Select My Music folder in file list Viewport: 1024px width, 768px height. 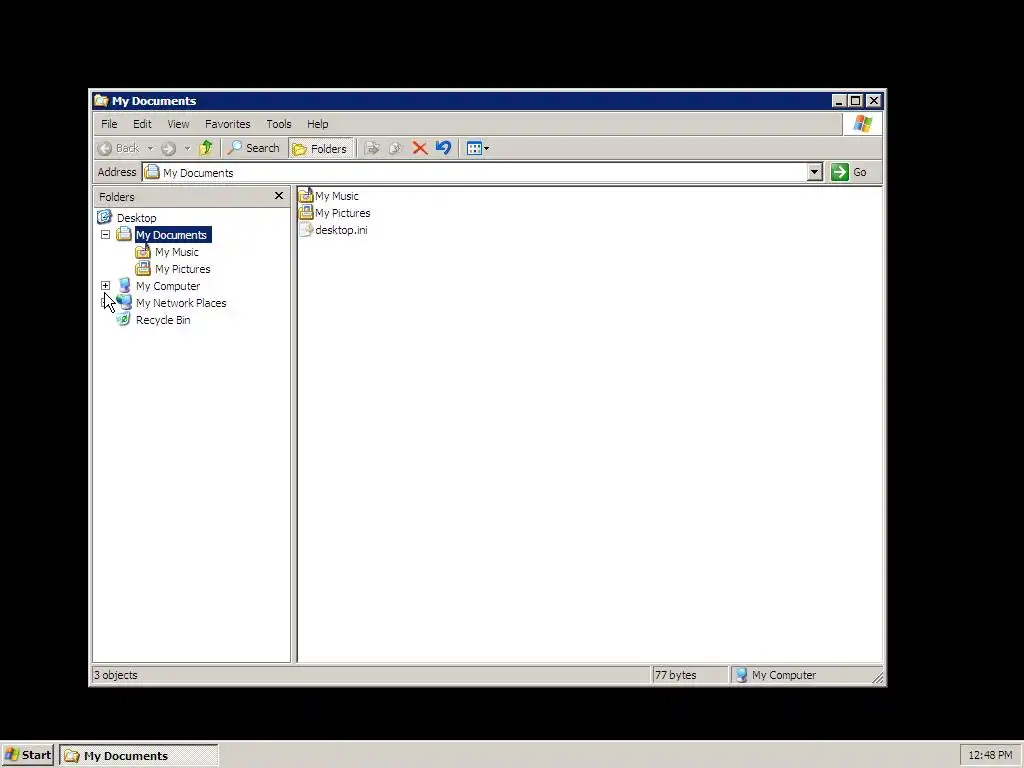click(x=336, y=196)
